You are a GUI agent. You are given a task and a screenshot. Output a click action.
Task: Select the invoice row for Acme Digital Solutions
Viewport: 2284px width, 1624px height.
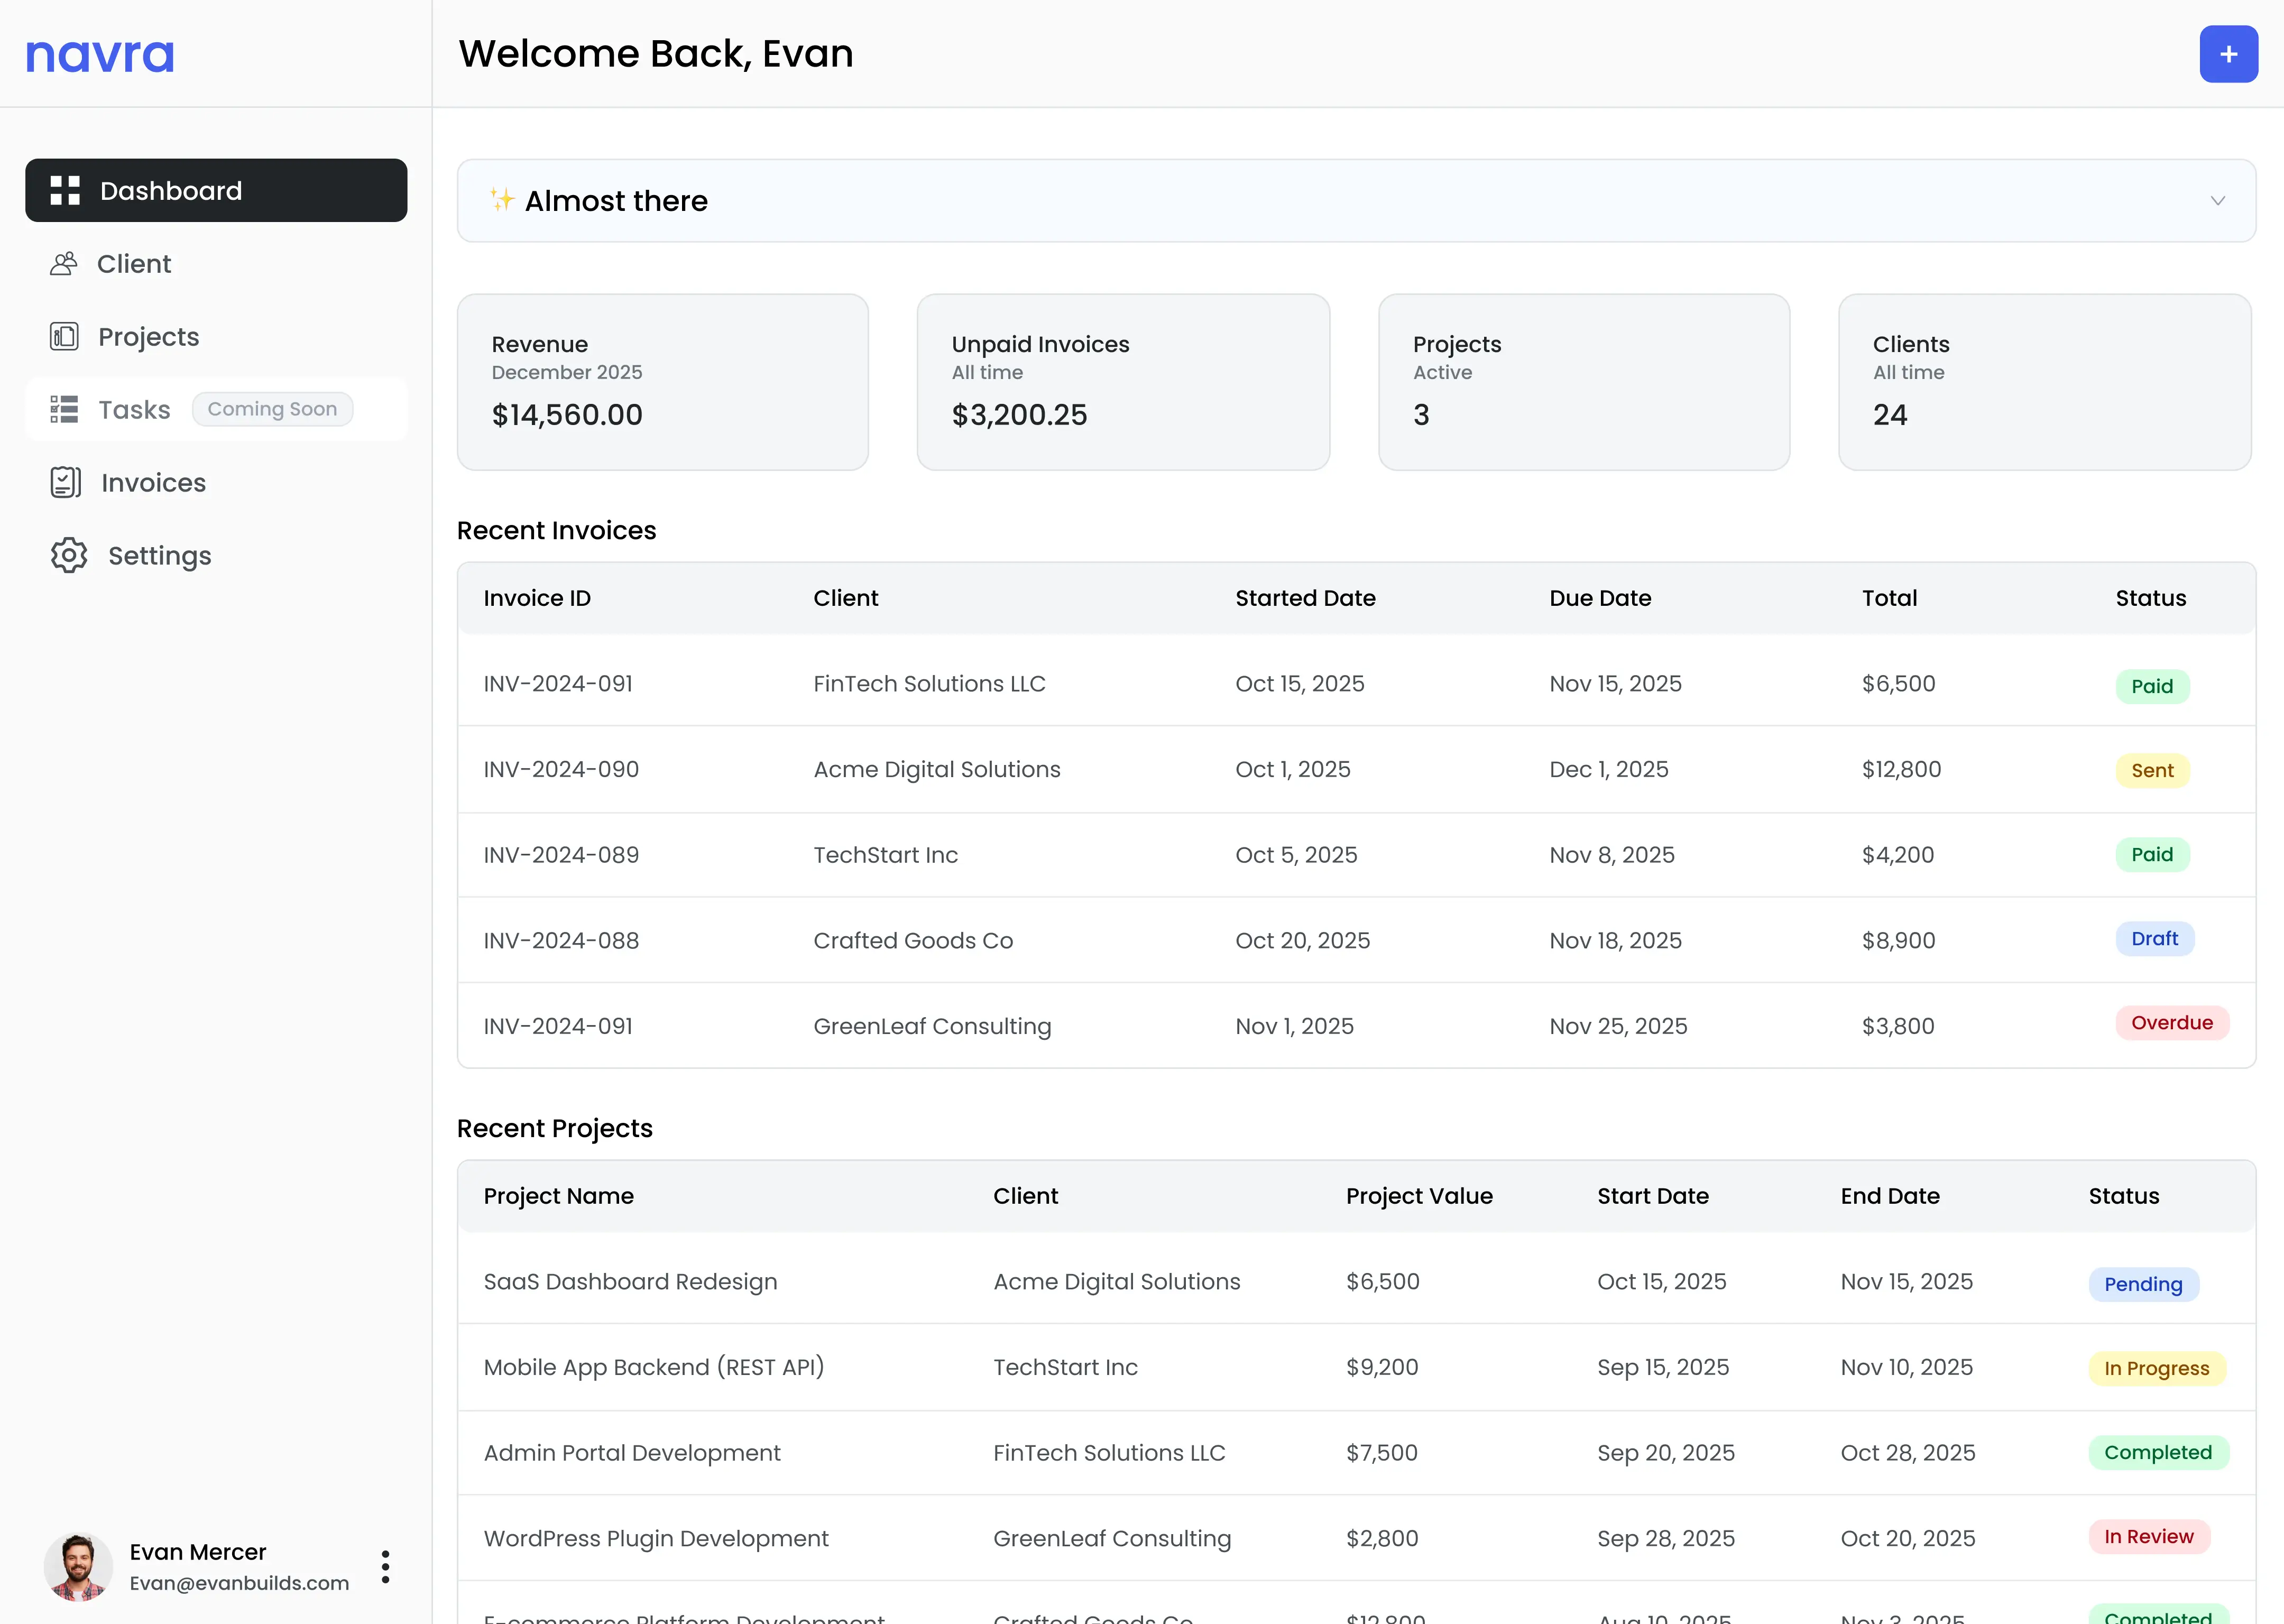(x=1200, y=769)
